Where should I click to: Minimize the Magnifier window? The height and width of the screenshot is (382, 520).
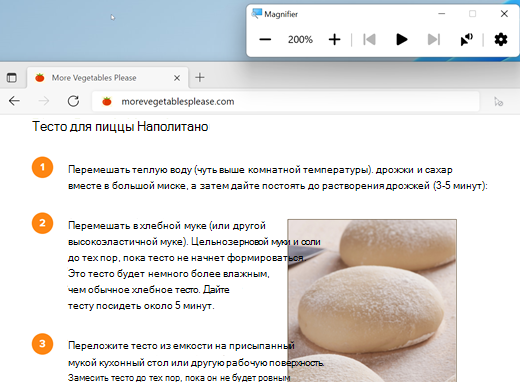(x=442, y=14)
